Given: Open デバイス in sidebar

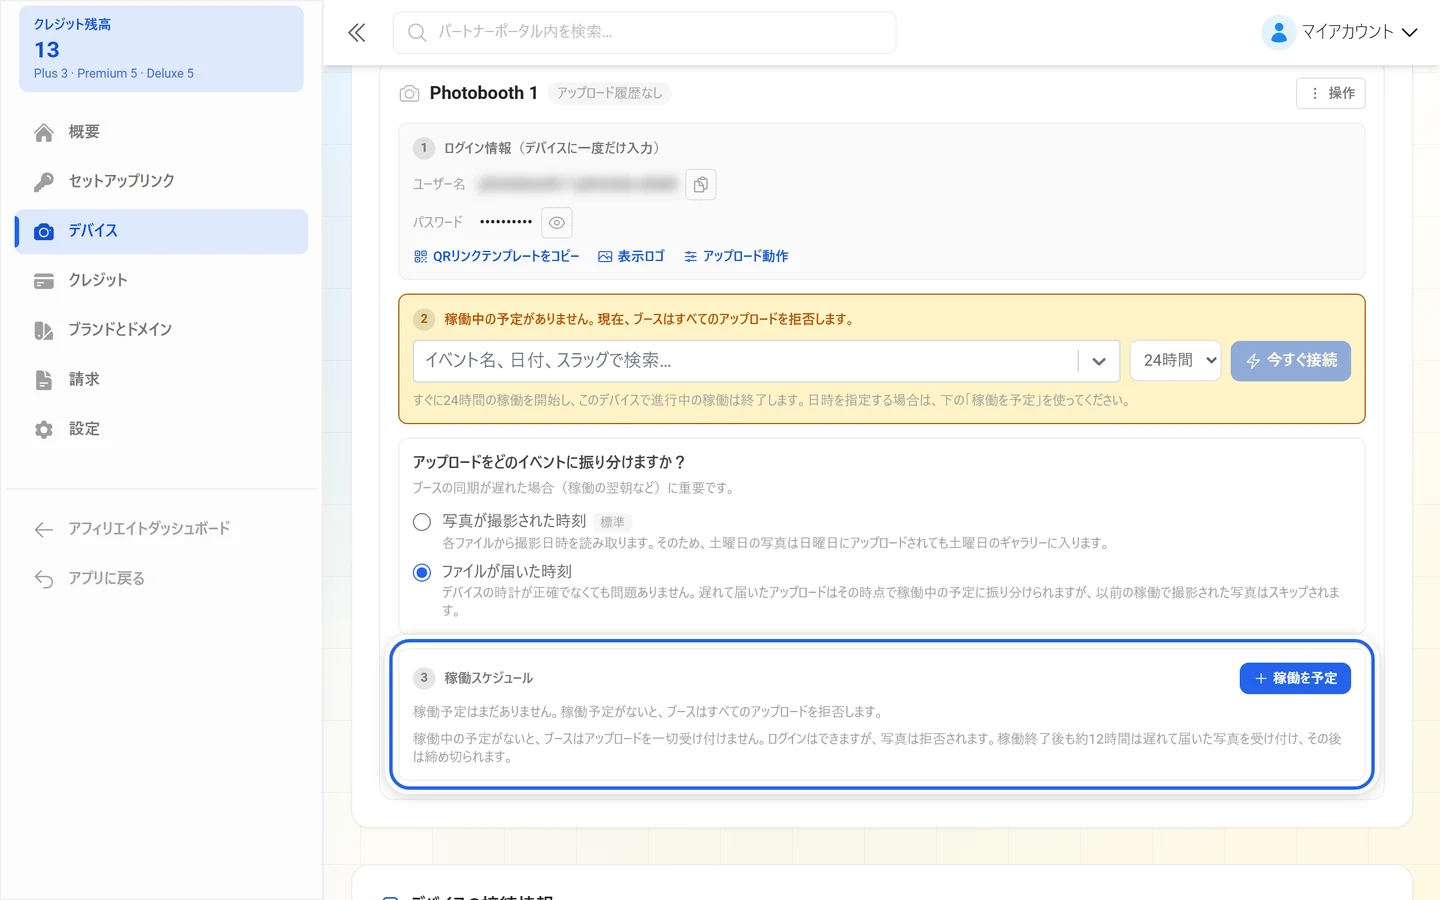Looking at the screenshot, I should click(162, 231).
